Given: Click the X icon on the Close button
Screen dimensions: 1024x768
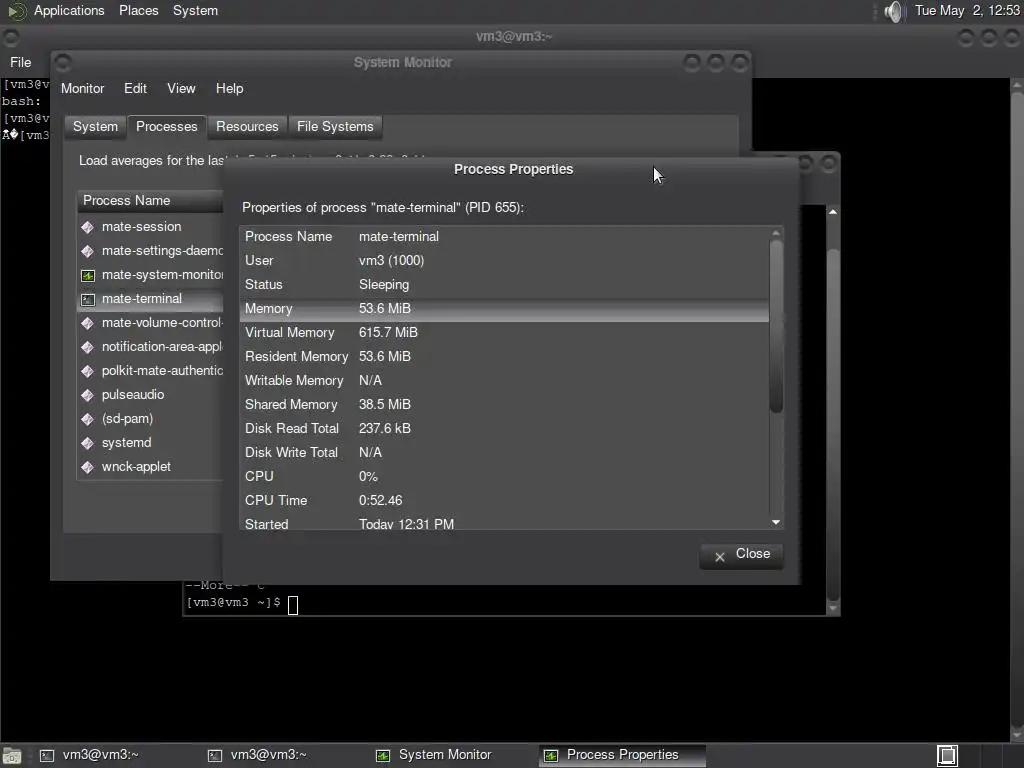Looking at the screenshot, I should click(720, 557).
